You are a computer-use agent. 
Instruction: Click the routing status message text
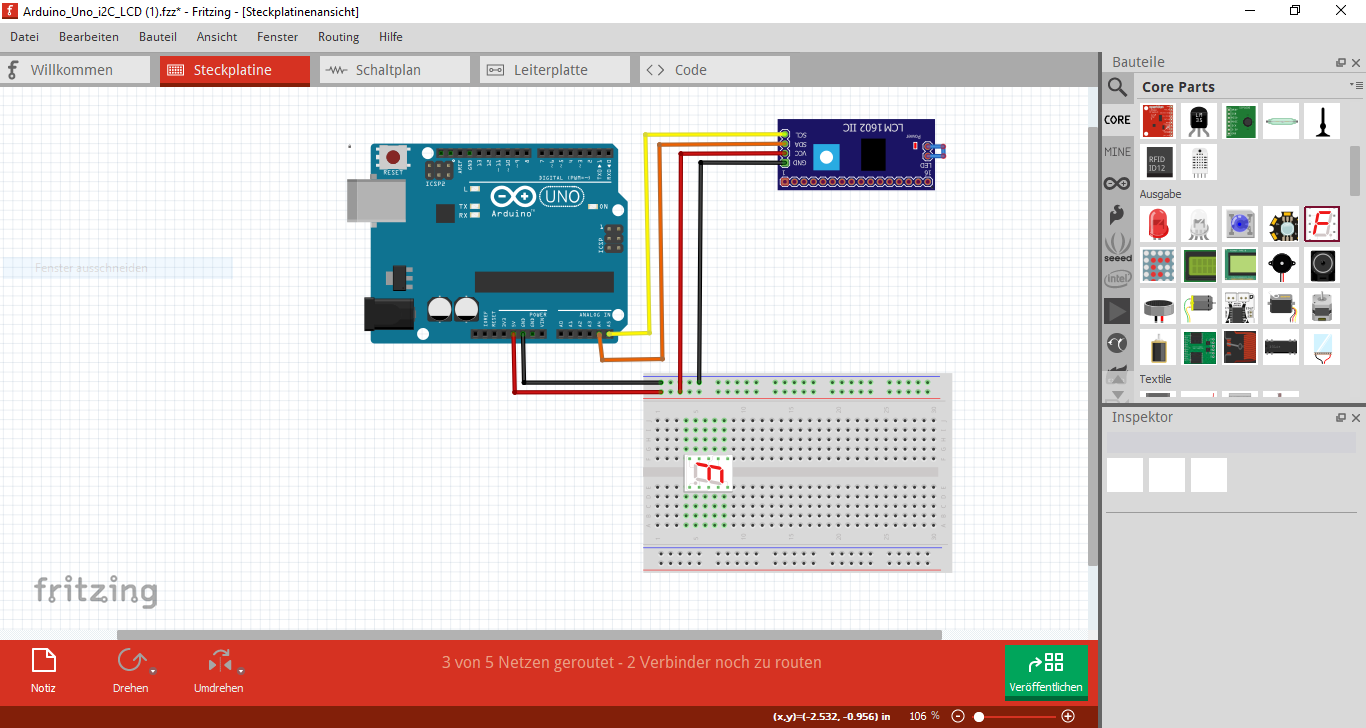(x=632, y=662)
